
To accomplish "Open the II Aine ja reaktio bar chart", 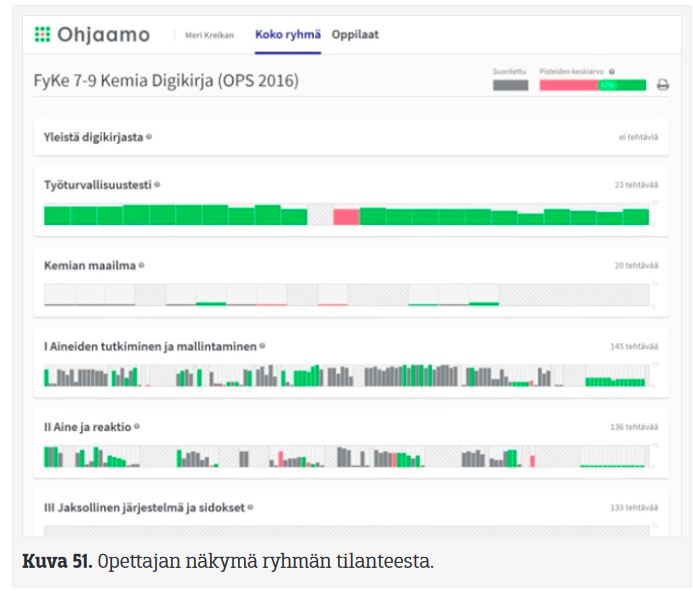I will click(x=345, y=457).
